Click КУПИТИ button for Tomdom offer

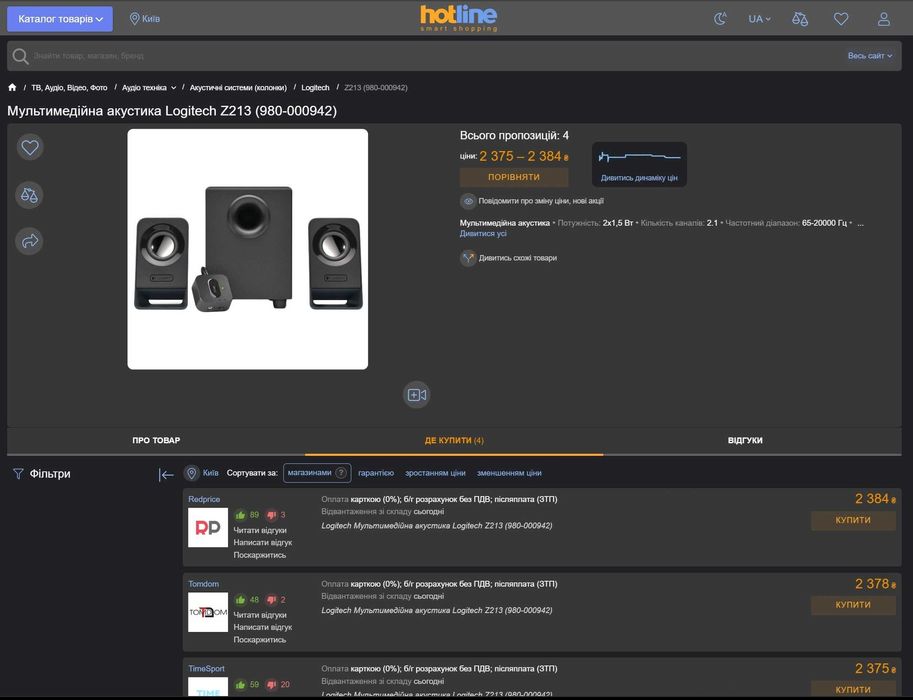click(853, 605)
